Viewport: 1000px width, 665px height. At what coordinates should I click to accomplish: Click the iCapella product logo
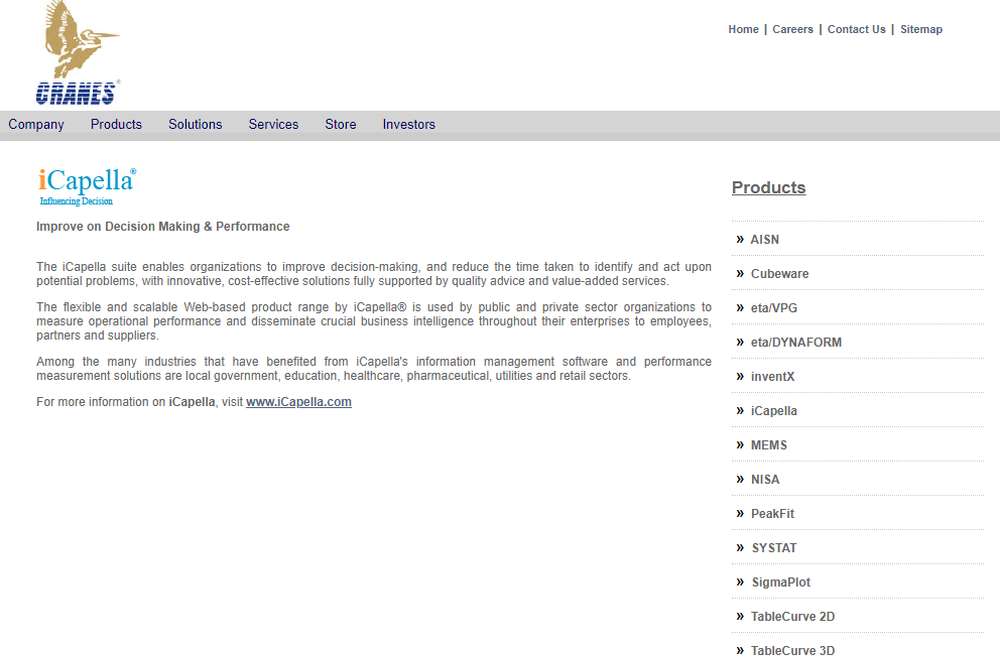coord(85,185)
